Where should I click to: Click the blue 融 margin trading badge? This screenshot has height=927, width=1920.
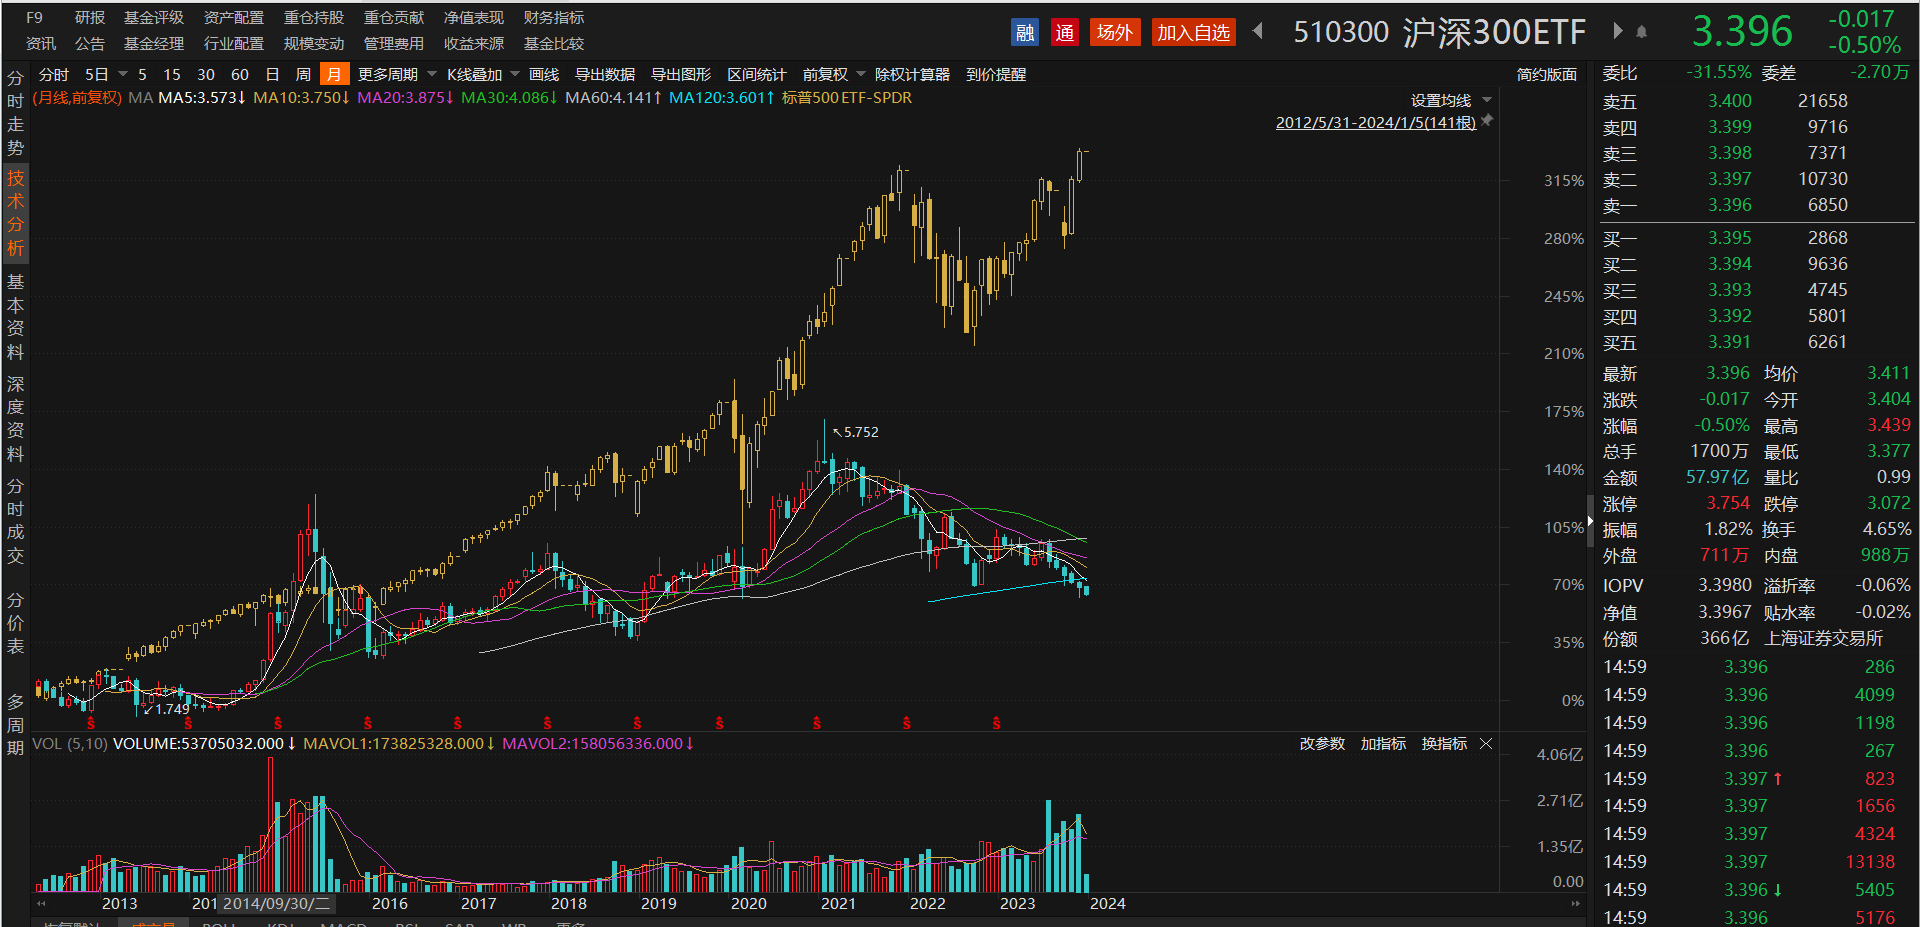(x=1025, y=33)
